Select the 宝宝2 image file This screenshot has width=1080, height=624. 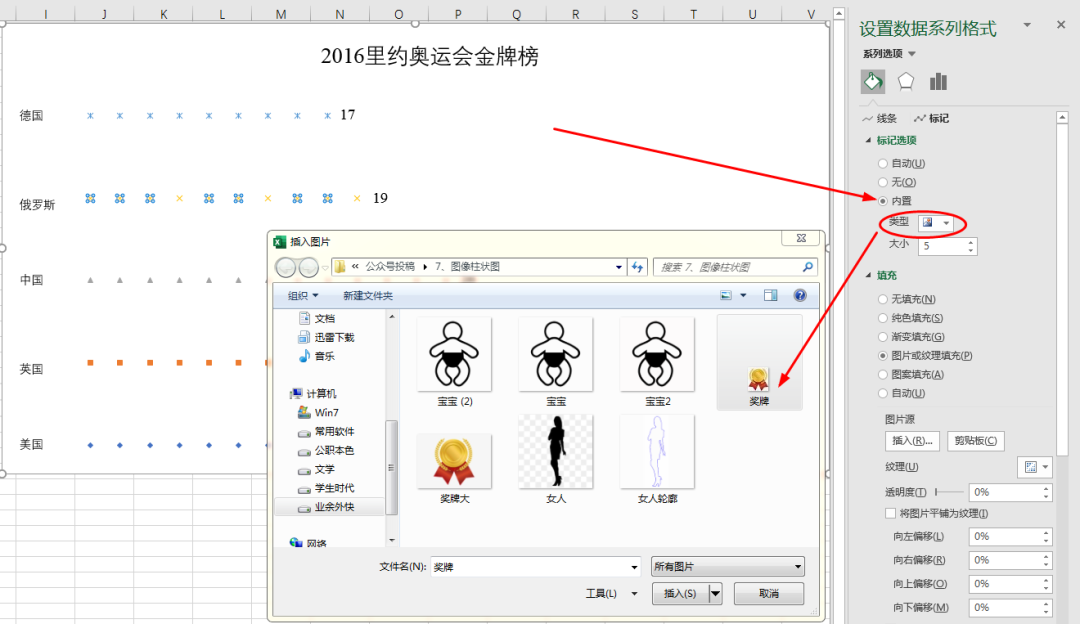click(x=657, y=362)
